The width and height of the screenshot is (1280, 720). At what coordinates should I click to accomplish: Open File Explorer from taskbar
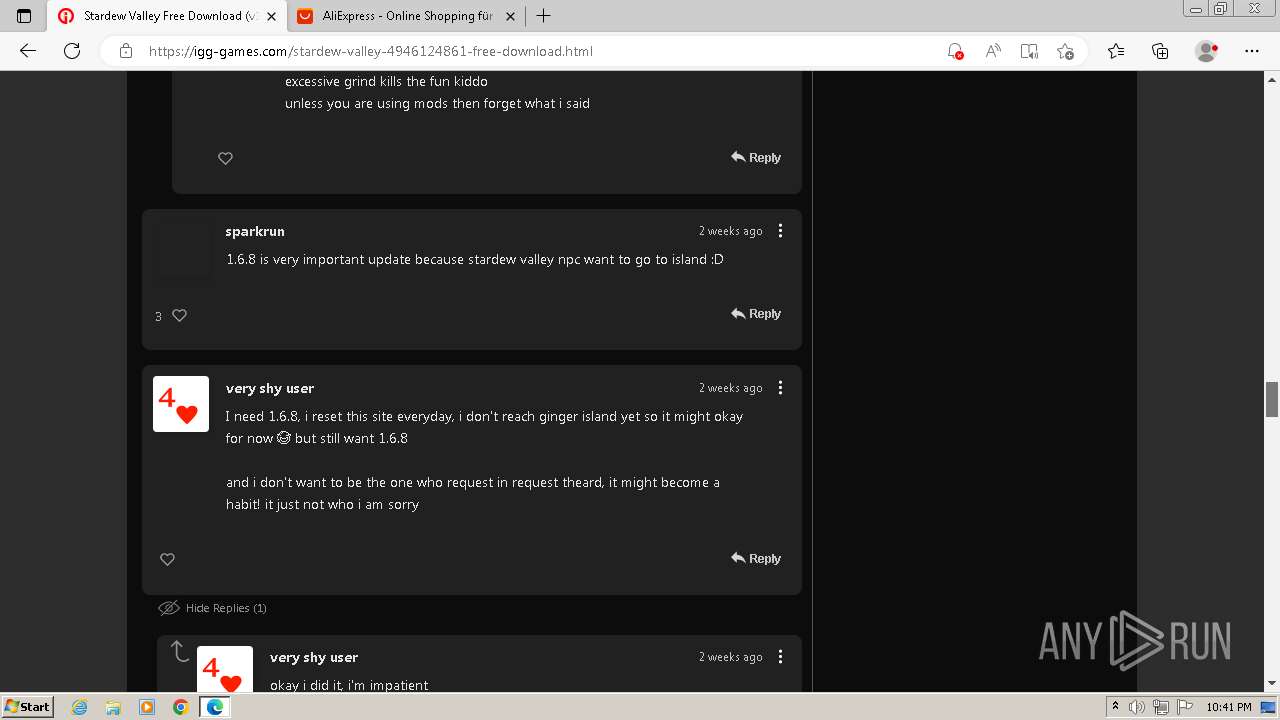point(113,707)
